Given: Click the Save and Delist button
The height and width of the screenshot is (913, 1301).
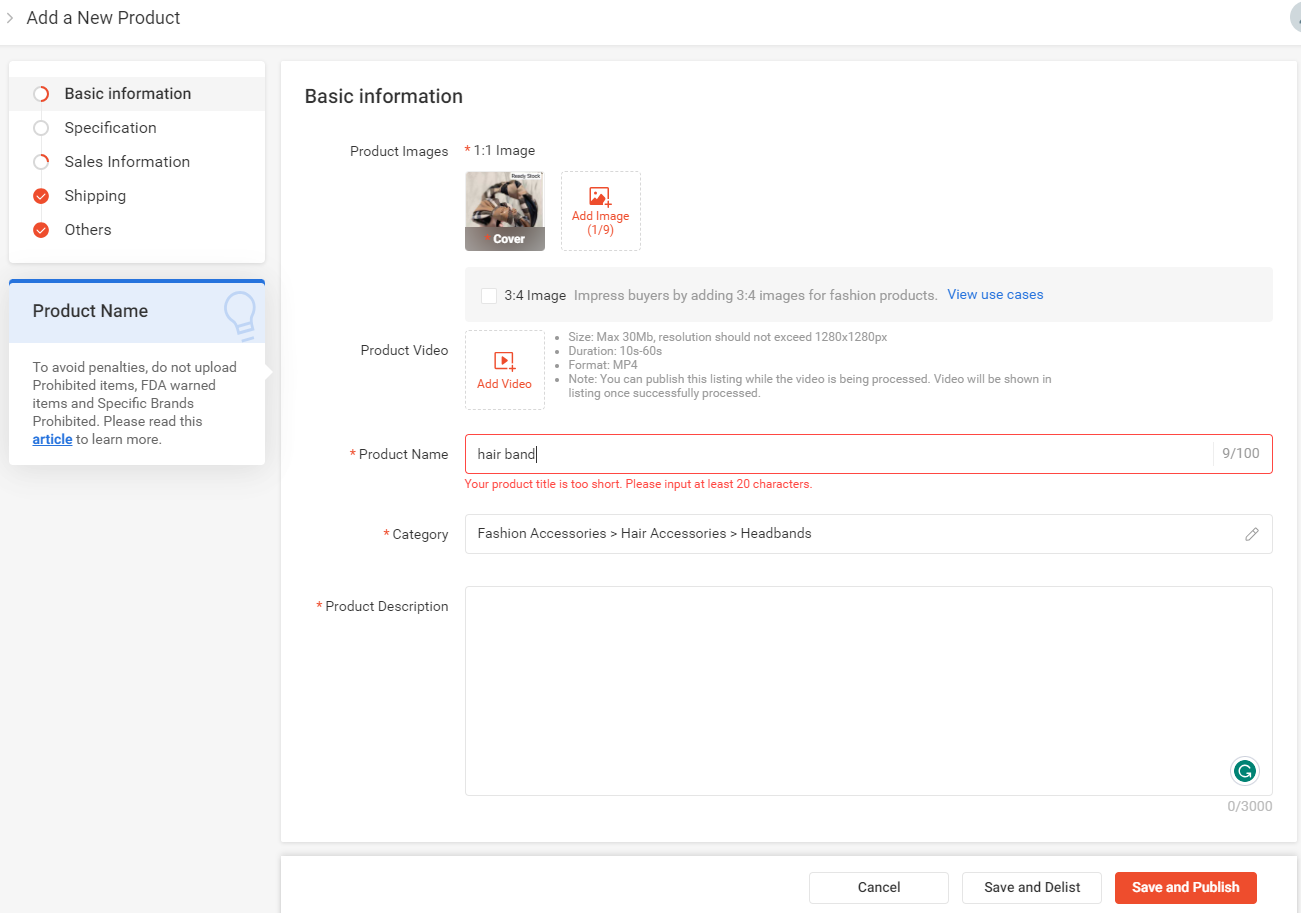Looking at the screenshot, I should click(1031, 887).
